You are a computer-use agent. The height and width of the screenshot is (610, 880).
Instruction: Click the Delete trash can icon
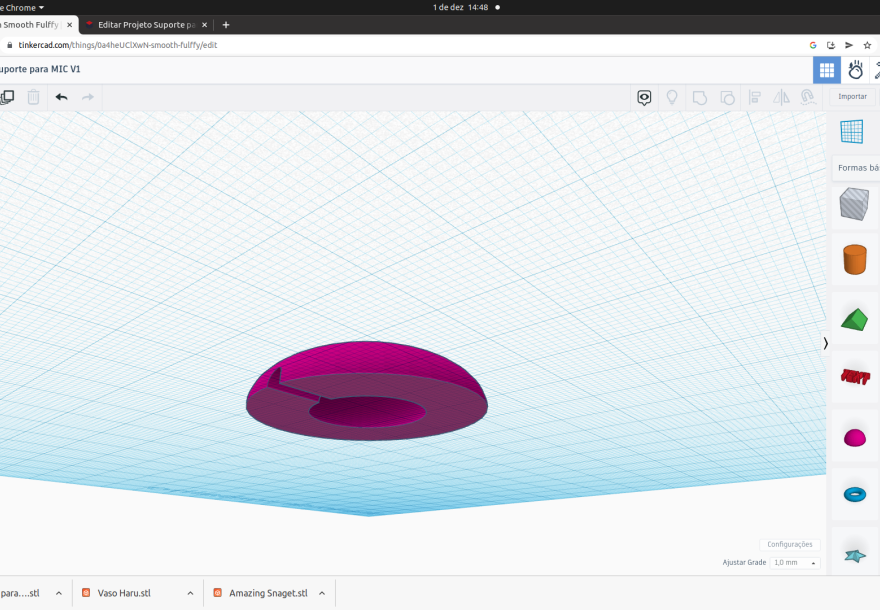click(x=34, y=97)
